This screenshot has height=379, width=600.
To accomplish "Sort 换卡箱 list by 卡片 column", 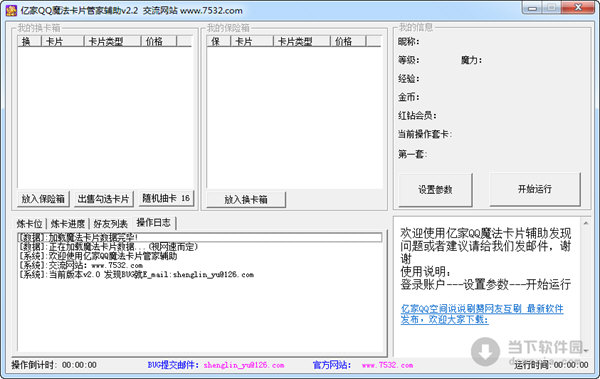I will [x=63, y=41].
